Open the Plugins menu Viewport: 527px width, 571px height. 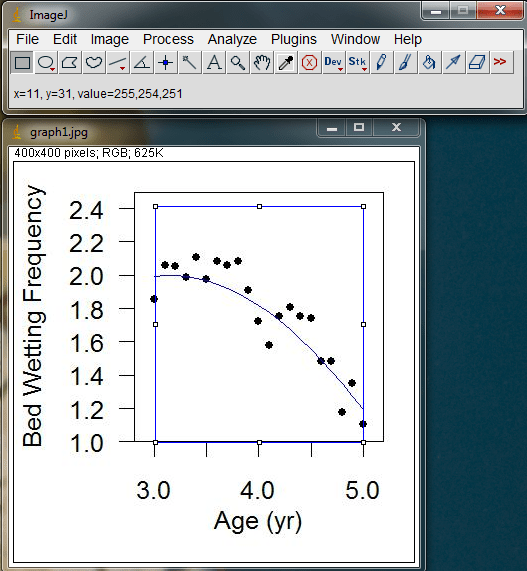point(294,39)
